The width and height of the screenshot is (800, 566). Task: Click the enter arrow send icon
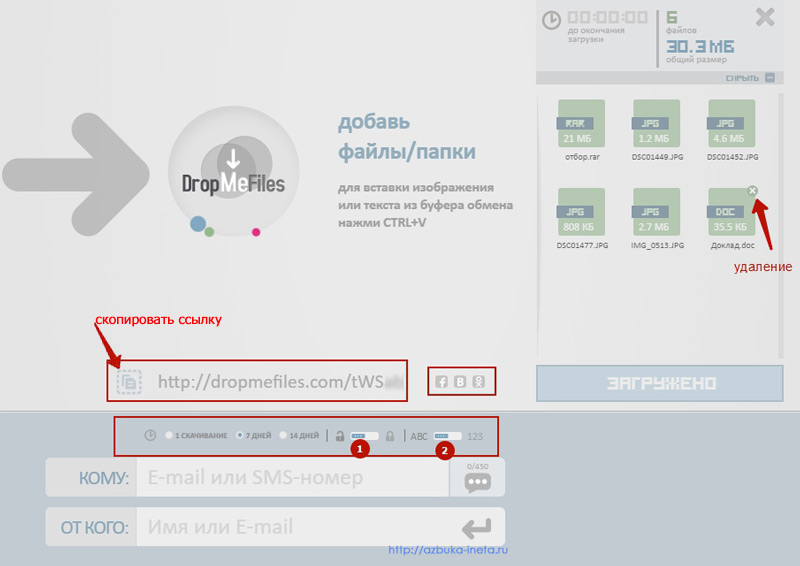pos(476,527)
